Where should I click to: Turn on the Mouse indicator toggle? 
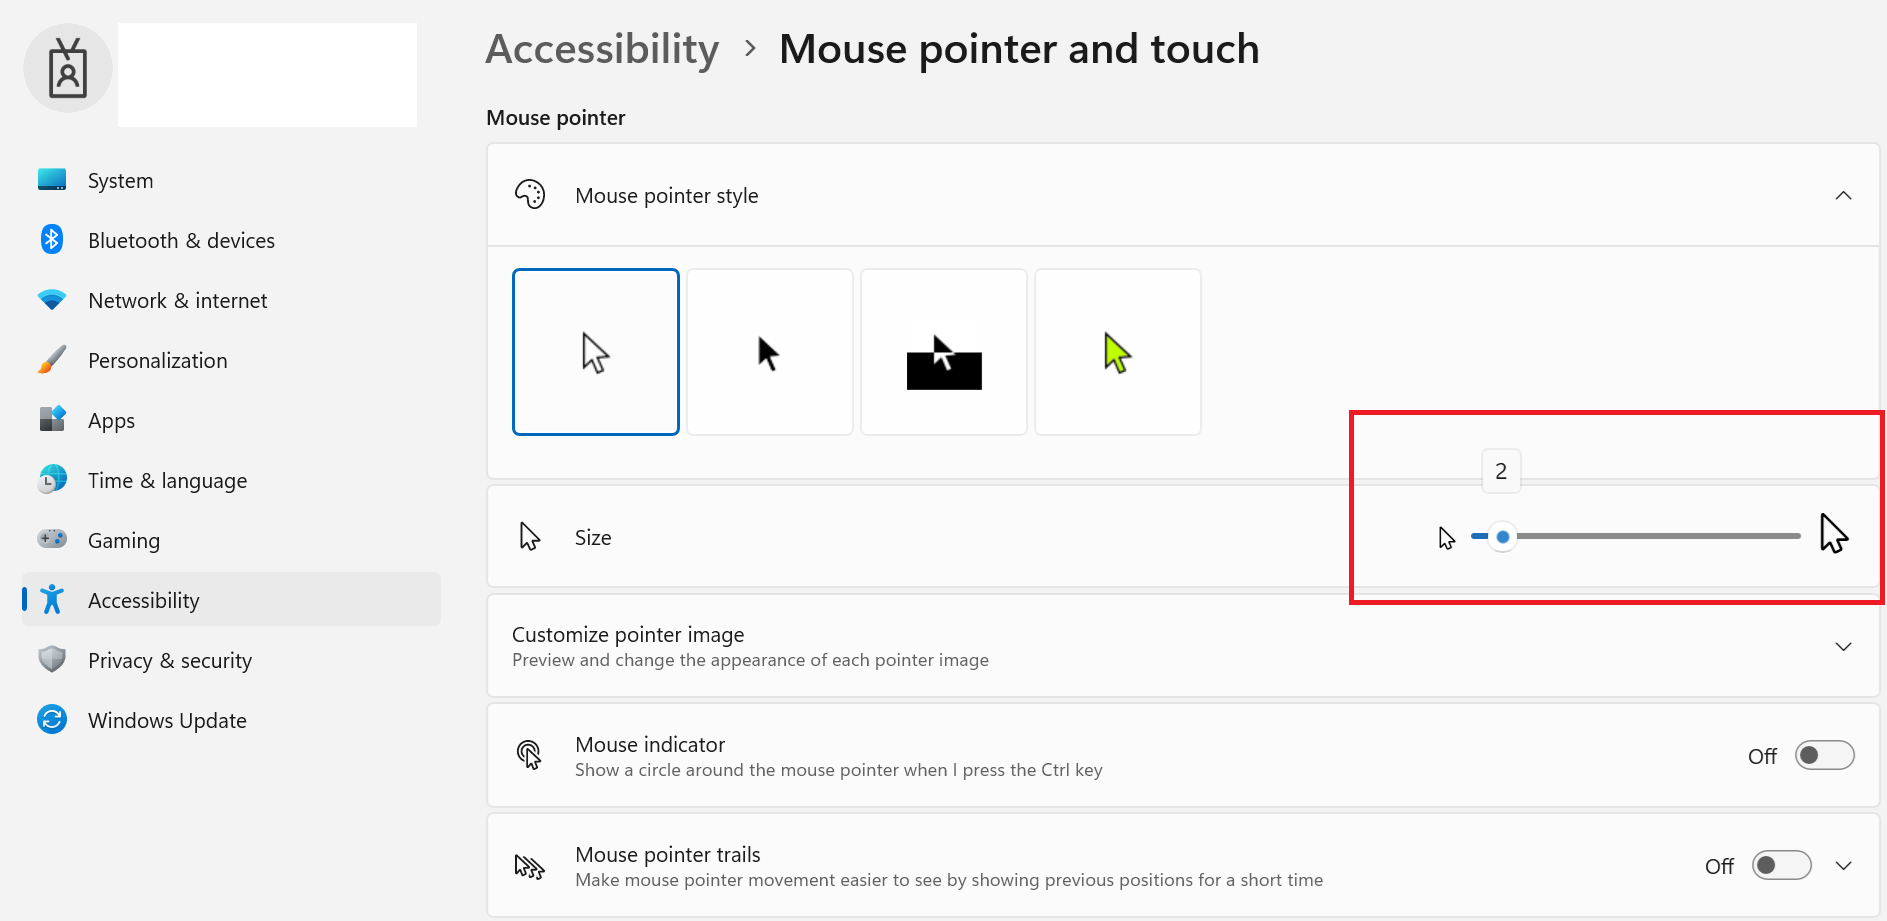1825,755
